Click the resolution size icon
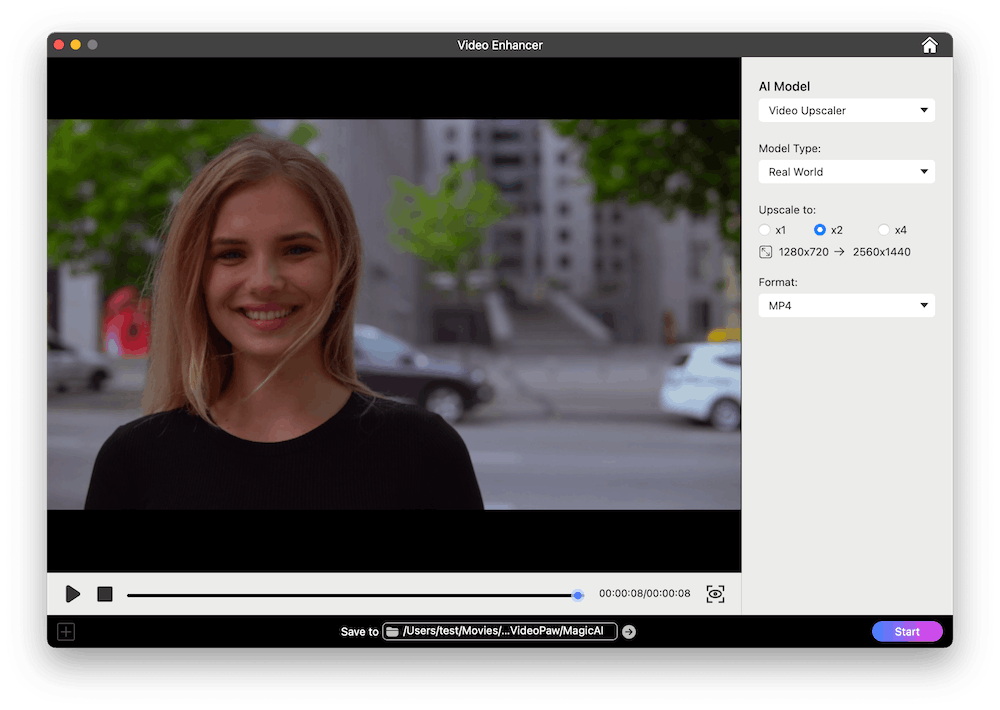1000x710 pixels. click(765, 252)
